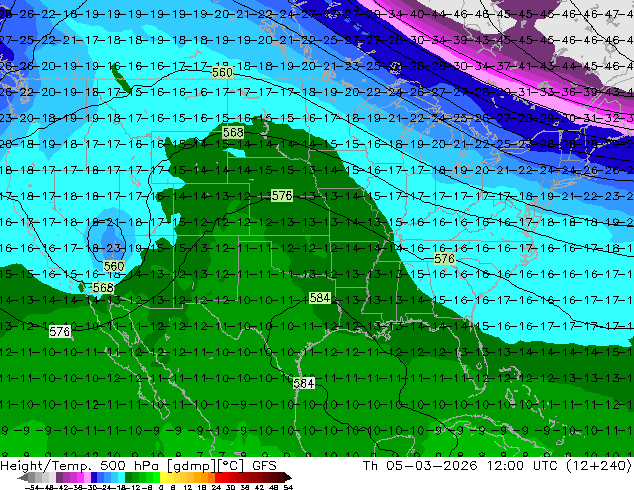
Task: Click the navy blue legend swatch near -30
Action: [94, 477]
